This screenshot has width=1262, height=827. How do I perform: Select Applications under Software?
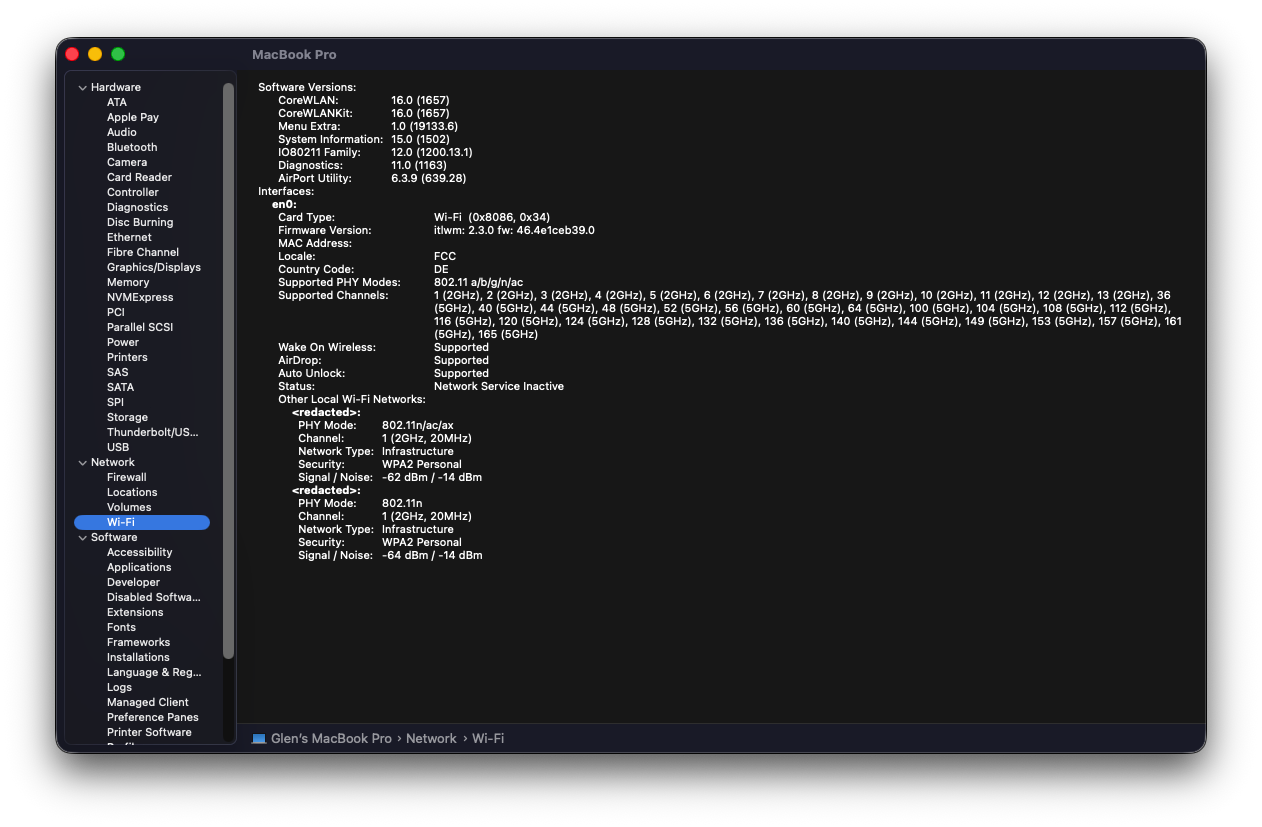point(139,567)
